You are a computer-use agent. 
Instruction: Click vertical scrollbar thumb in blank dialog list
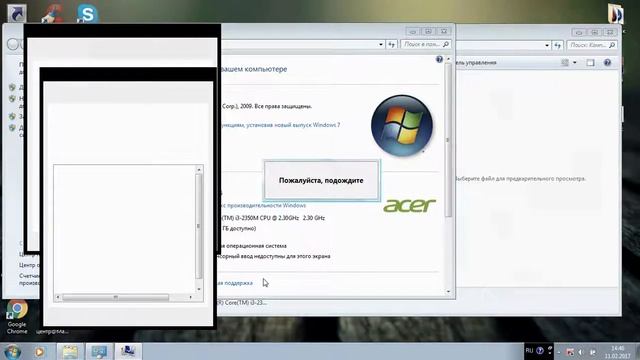(x=198, y=226)
